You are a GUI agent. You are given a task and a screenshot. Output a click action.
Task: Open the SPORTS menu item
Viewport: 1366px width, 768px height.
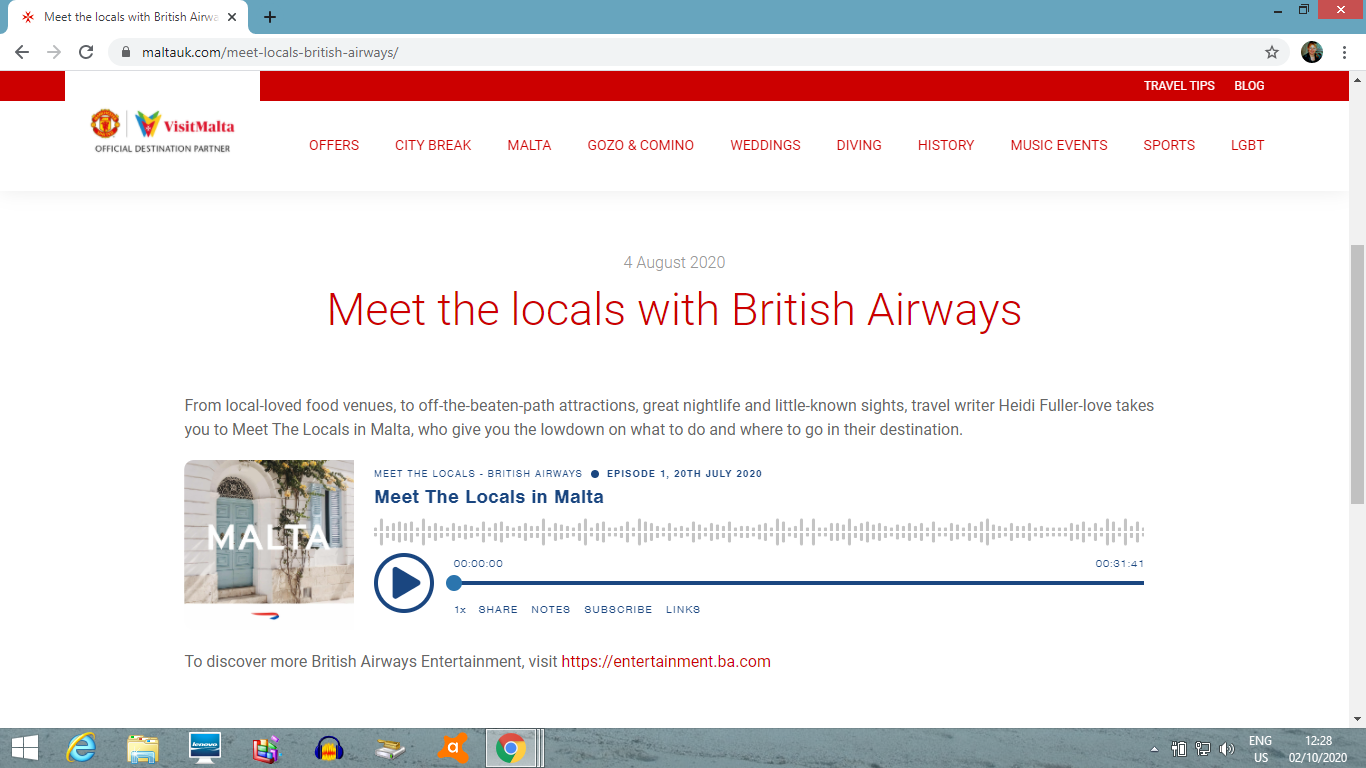coord(1169,145)
